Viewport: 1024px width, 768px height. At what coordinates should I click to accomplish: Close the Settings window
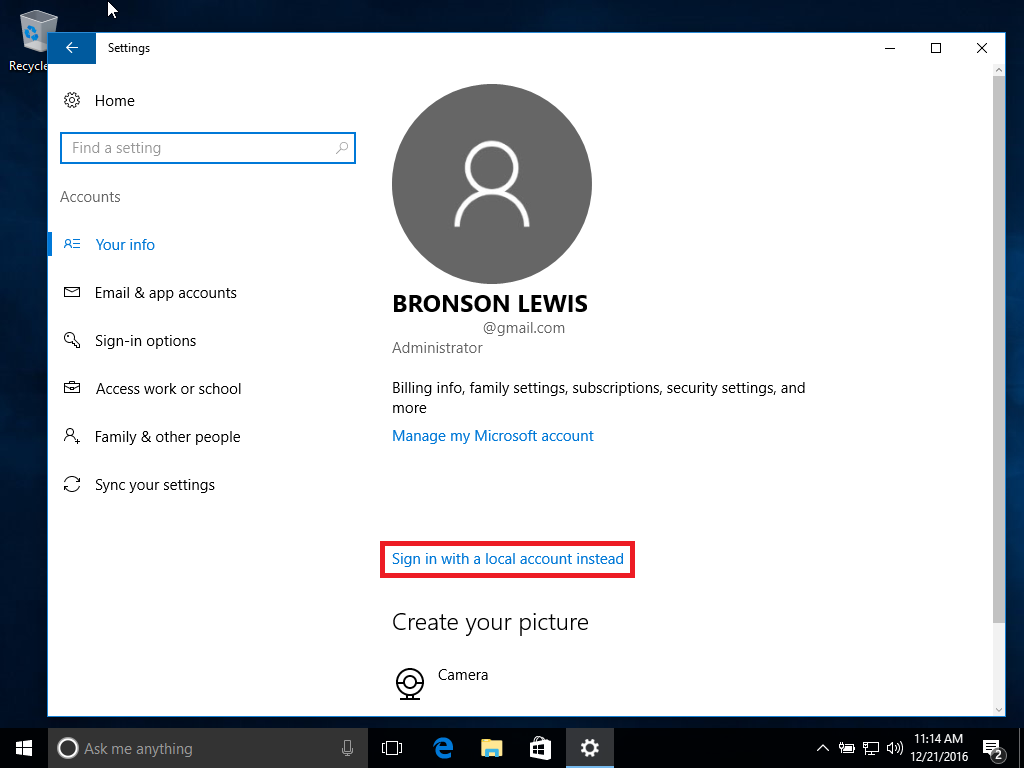(982, 48)
